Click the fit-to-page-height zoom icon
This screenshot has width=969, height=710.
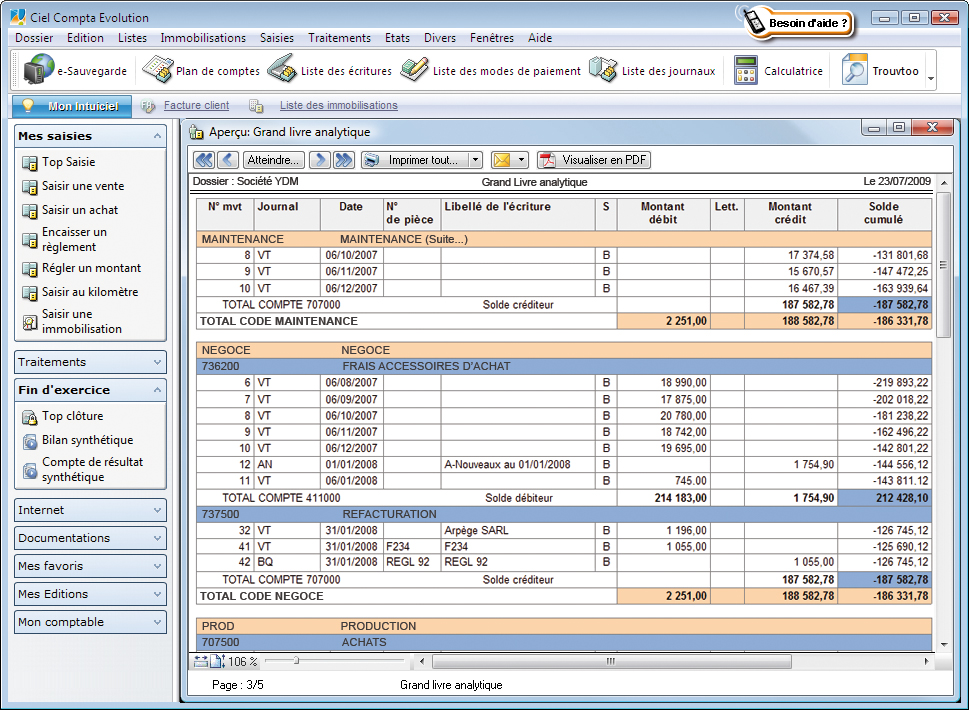pos(216,661)
